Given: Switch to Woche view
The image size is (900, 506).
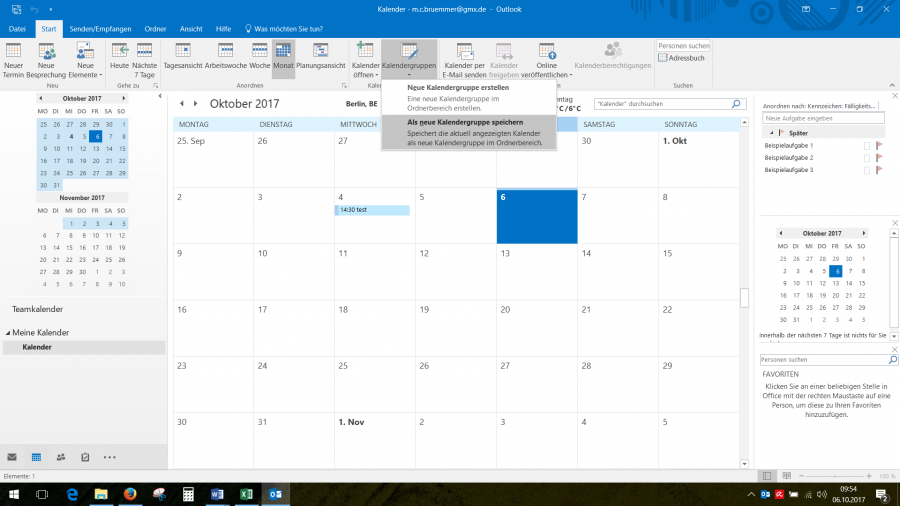Looking at the screenshot, I should [x=259, y=56].
